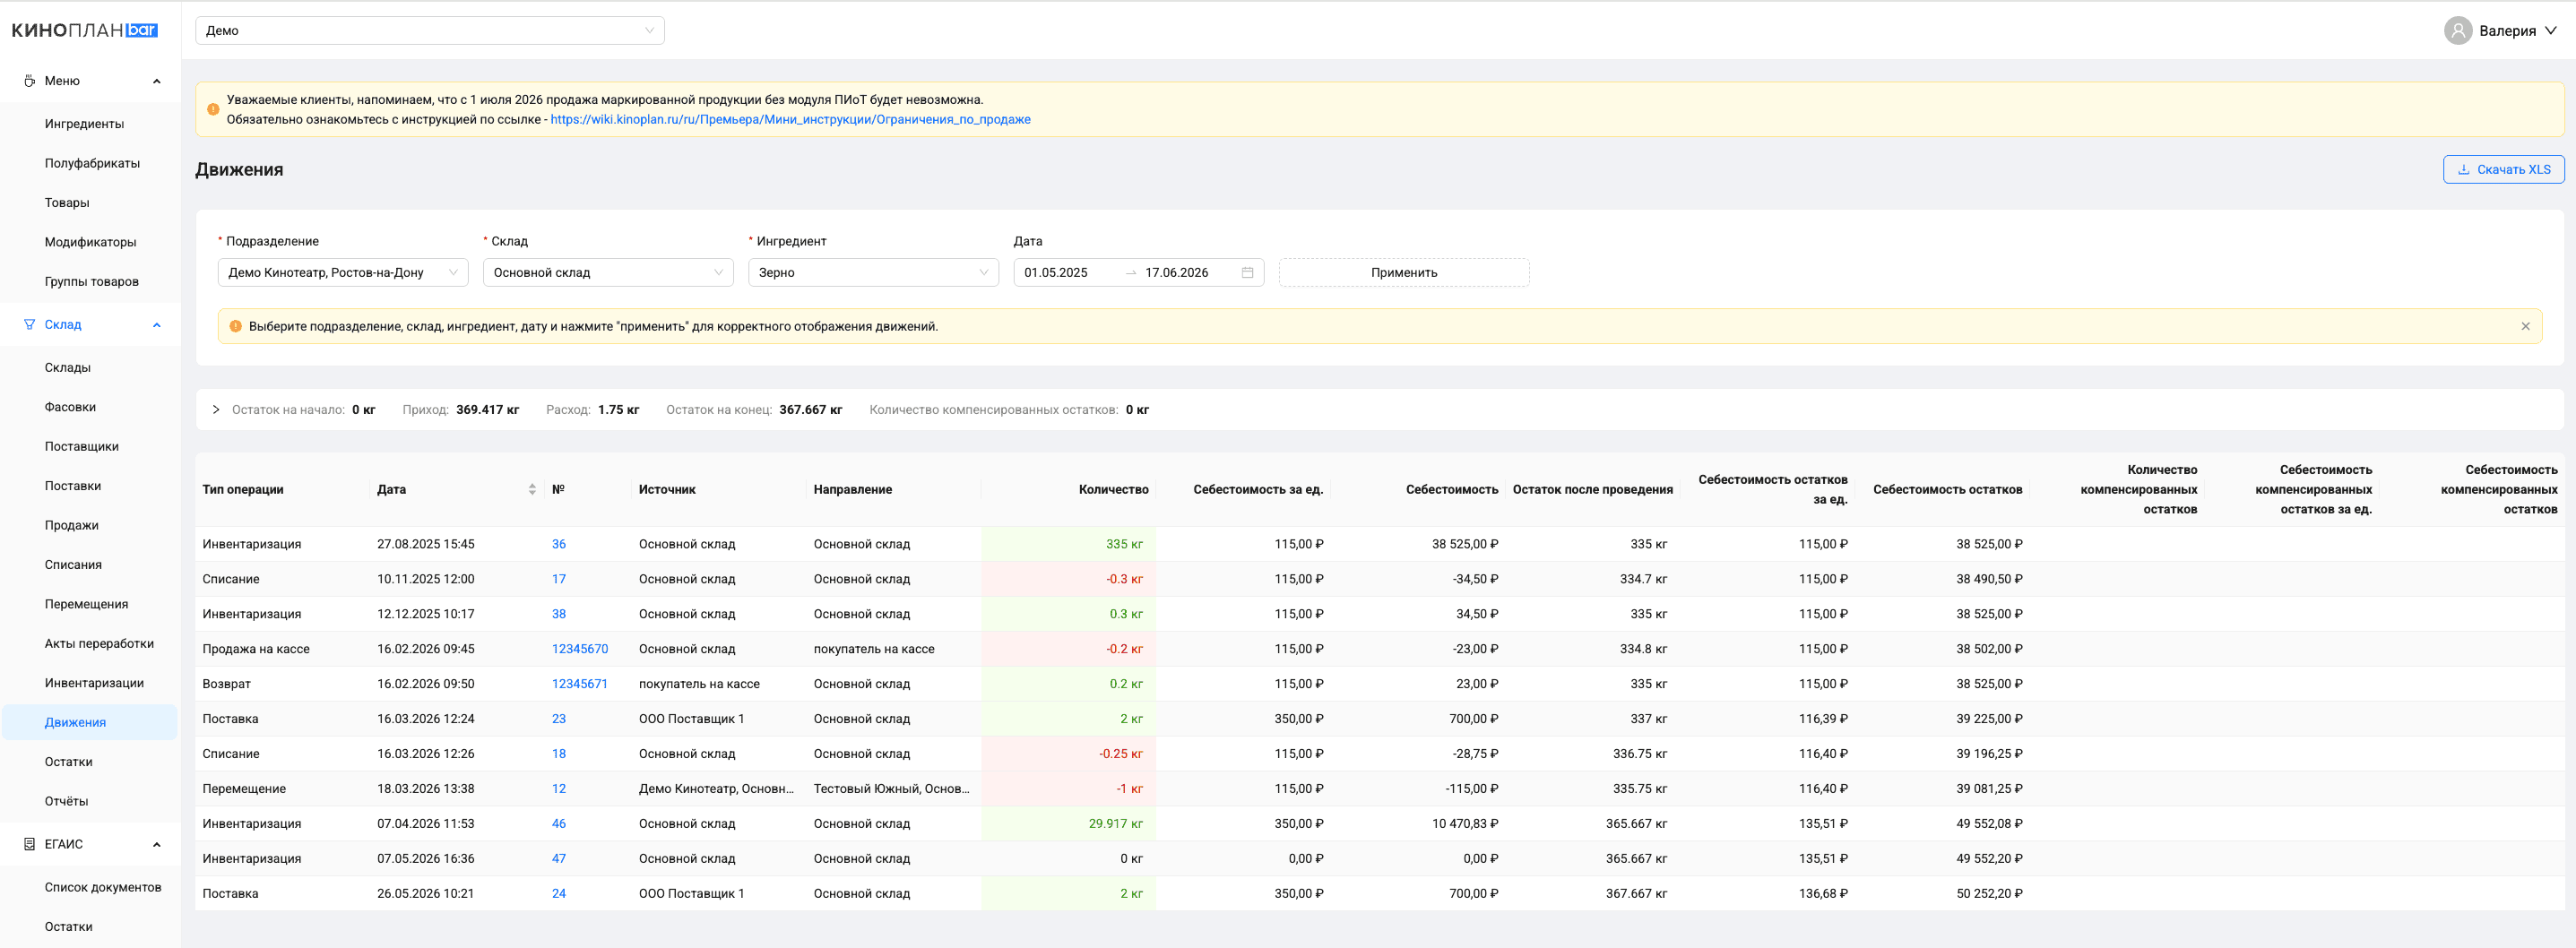Open the Зерно ingredient dropdown

click(x=873, y=272)
